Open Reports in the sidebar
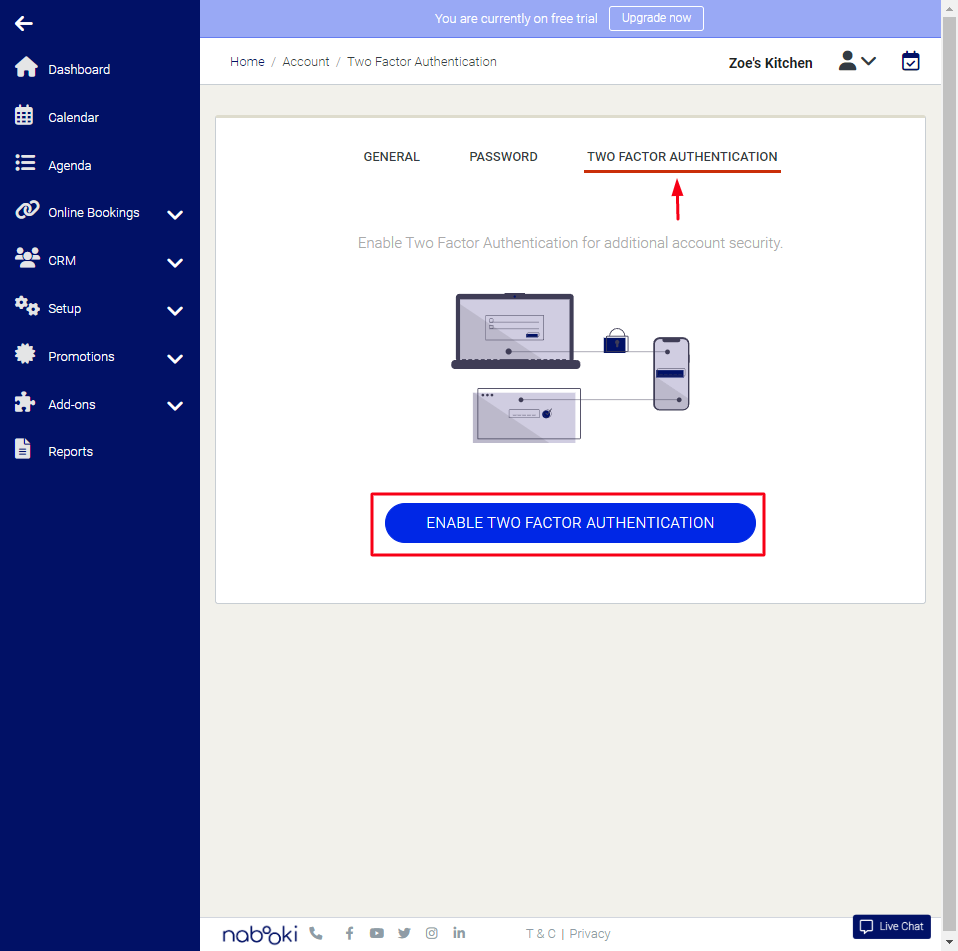958x951 pixels. coord(70,451)
